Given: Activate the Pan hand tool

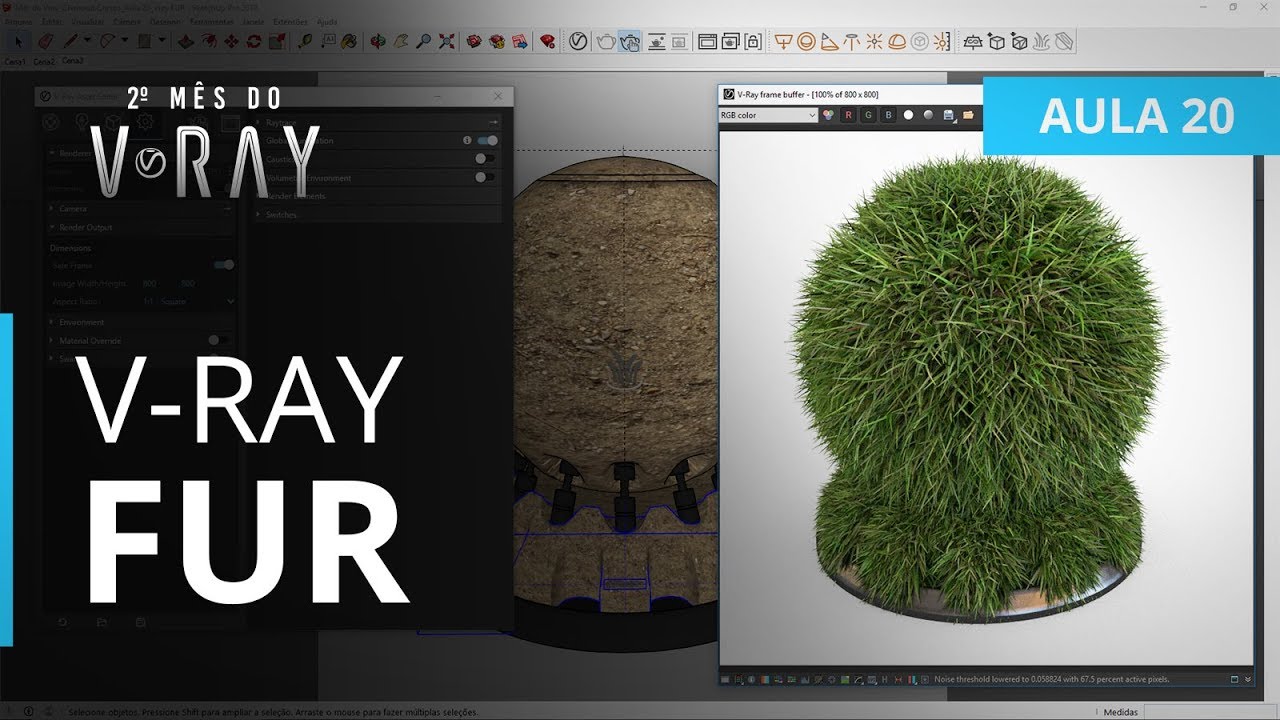Looking at the screenshot, I should (401, 42).
